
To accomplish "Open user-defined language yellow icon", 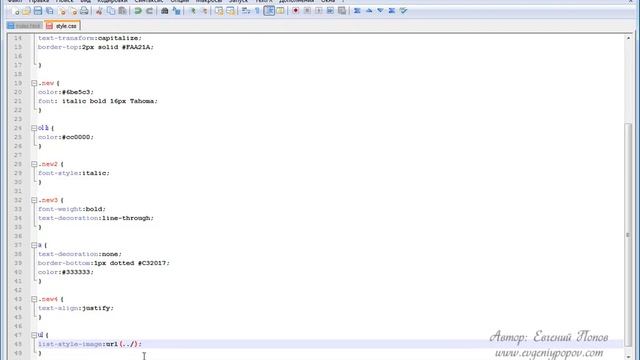I will (x=280, y=11).
